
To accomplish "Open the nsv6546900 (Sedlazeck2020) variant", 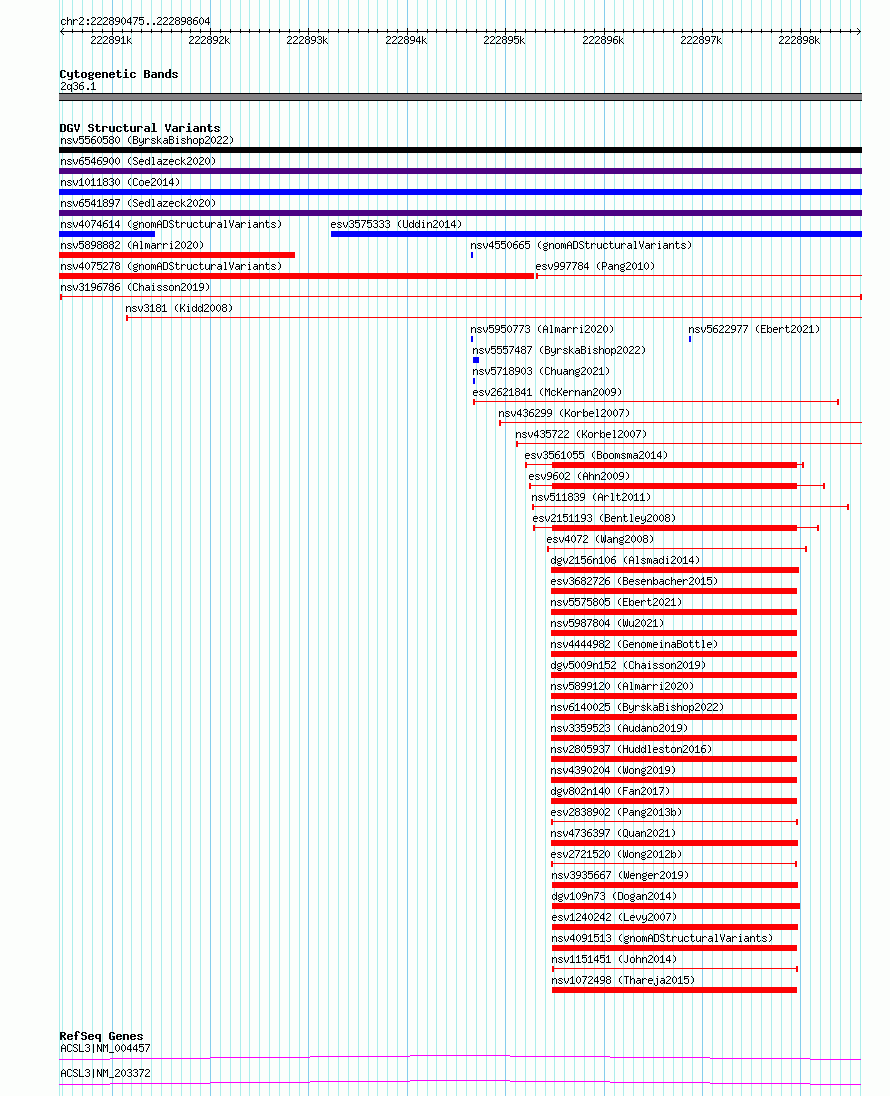I will (x=138, y=161).
